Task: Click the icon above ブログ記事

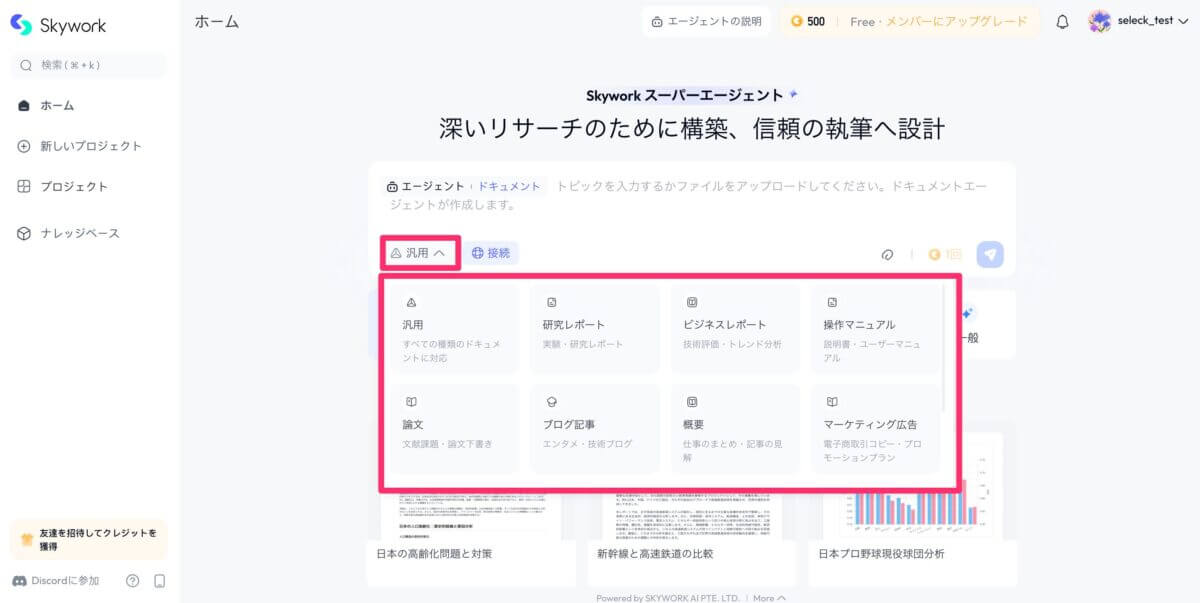Action: click(551, 402)
